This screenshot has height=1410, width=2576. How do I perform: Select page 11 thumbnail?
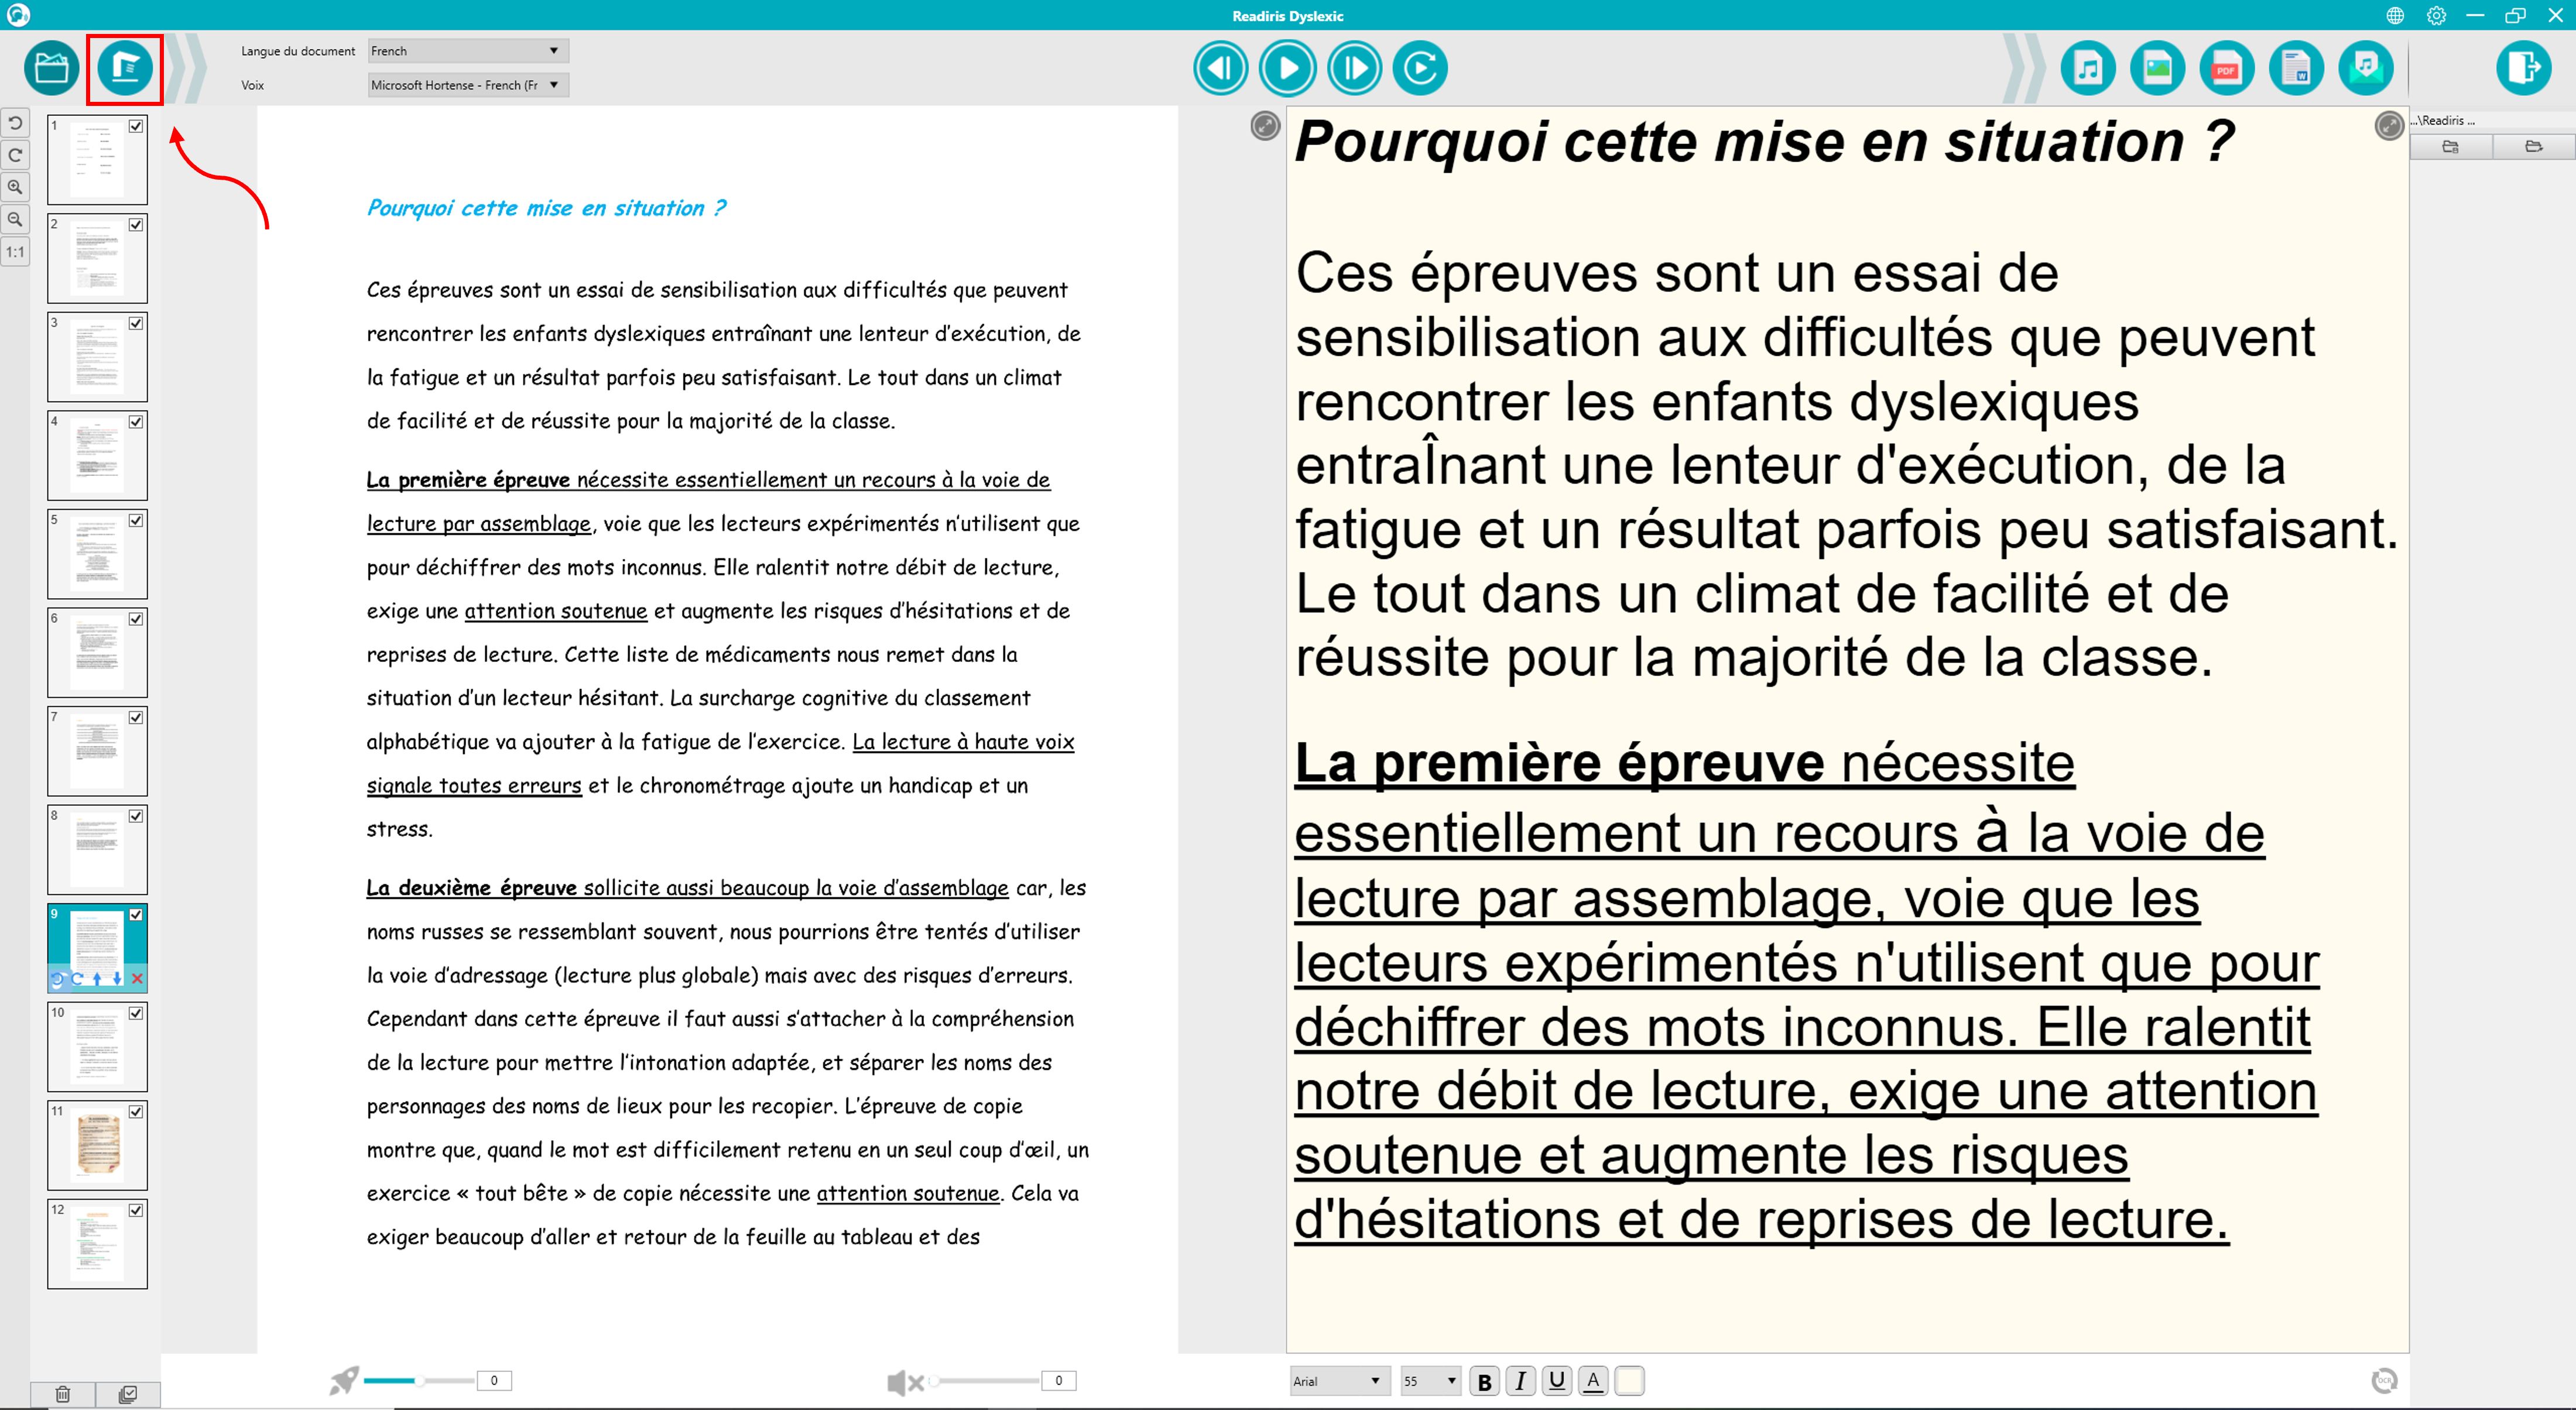click(97, 1145)
